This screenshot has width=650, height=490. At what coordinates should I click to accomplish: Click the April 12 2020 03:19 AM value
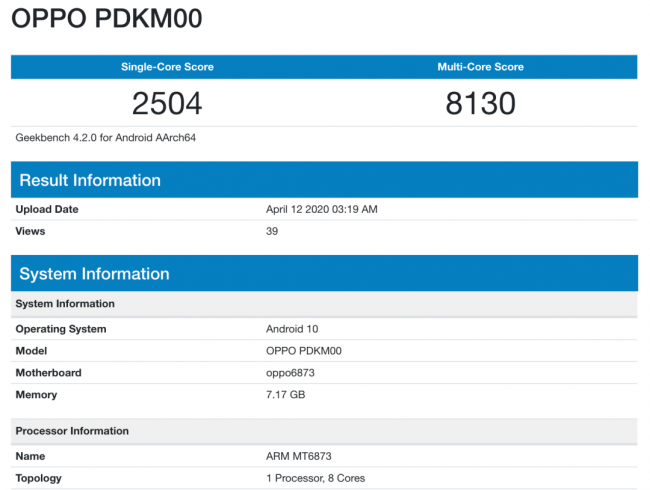pos(322,209)
